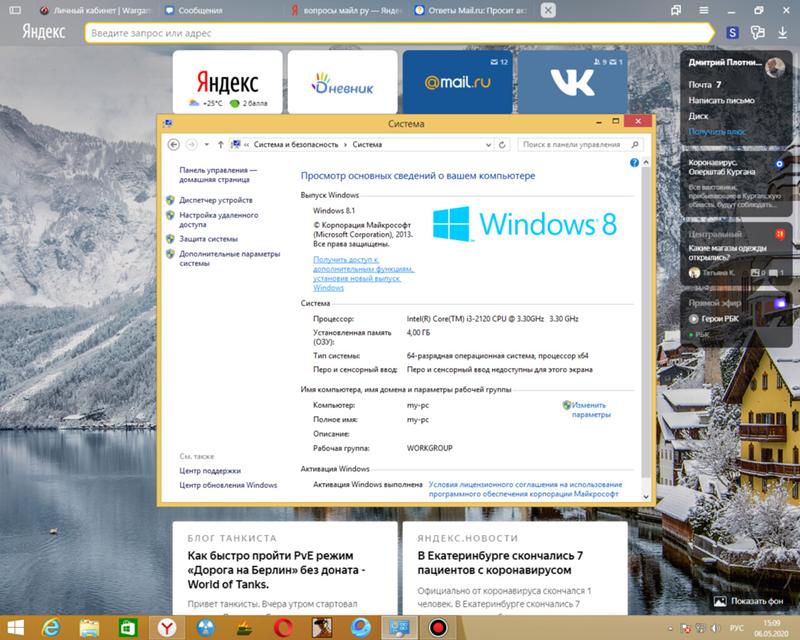
Task: Open Защита системы link
Action: coord(208,239)
